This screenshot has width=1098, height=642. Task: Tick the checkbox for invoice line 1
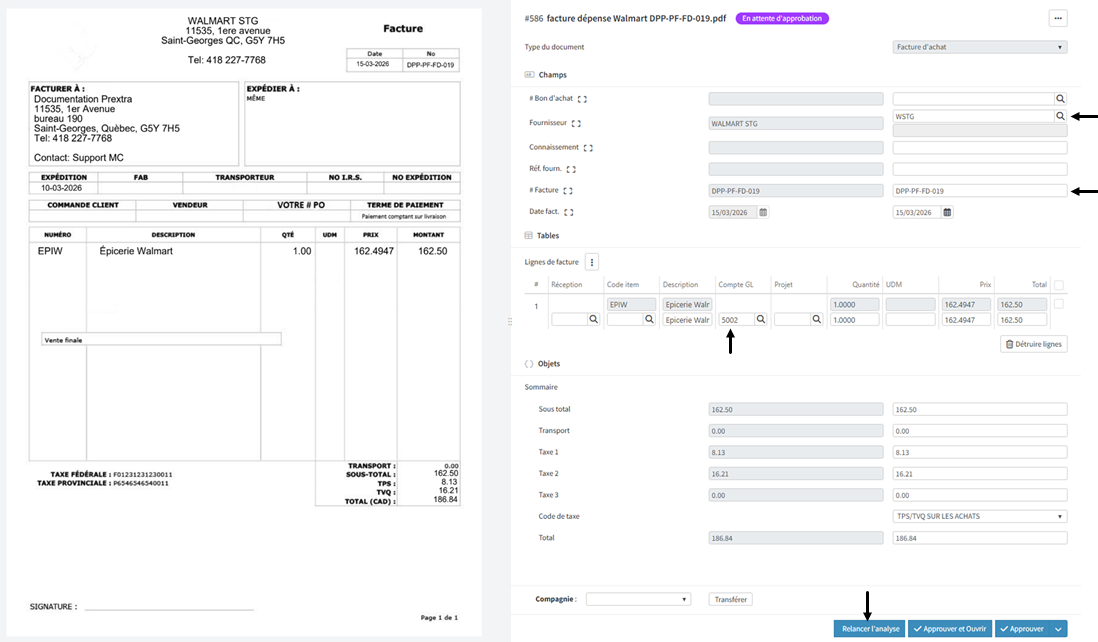(x=1059, y=304)
